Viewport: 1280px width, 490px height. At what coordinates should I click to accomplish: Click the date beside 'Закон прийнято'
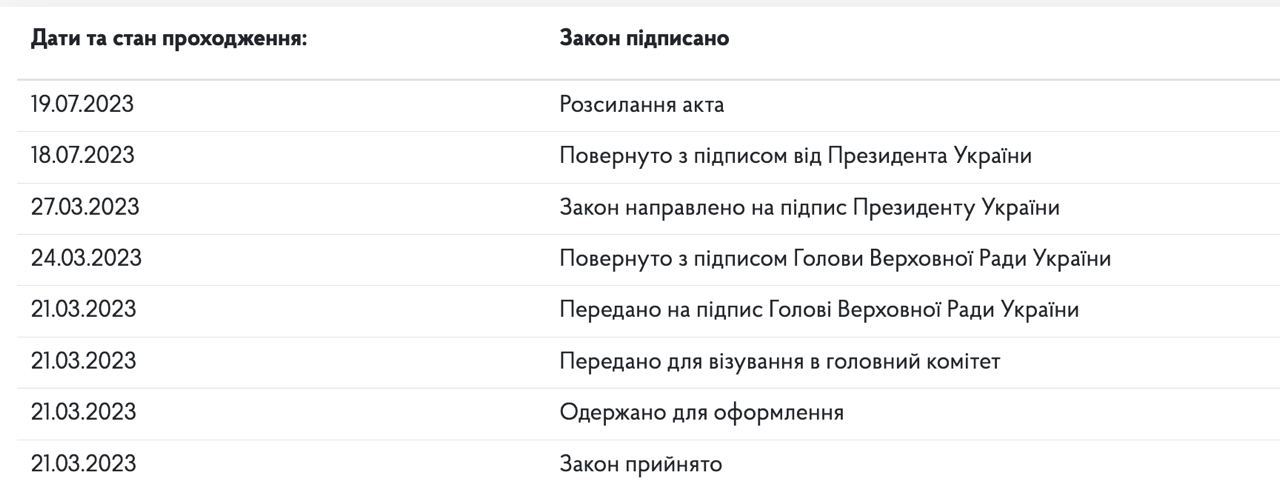point(84,464)
